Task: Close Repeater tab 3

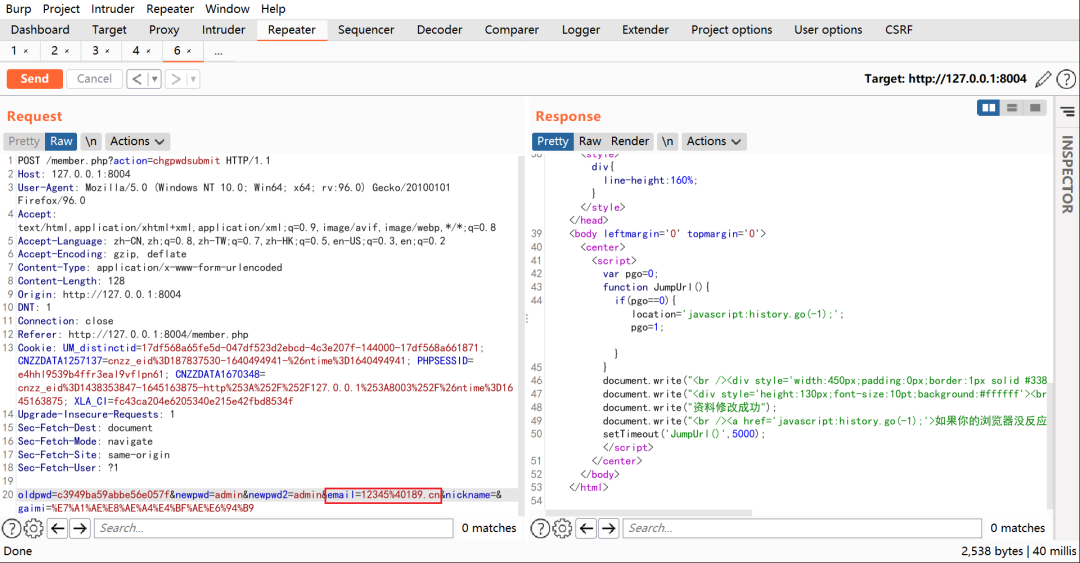Action: click(x=107, y=51)
